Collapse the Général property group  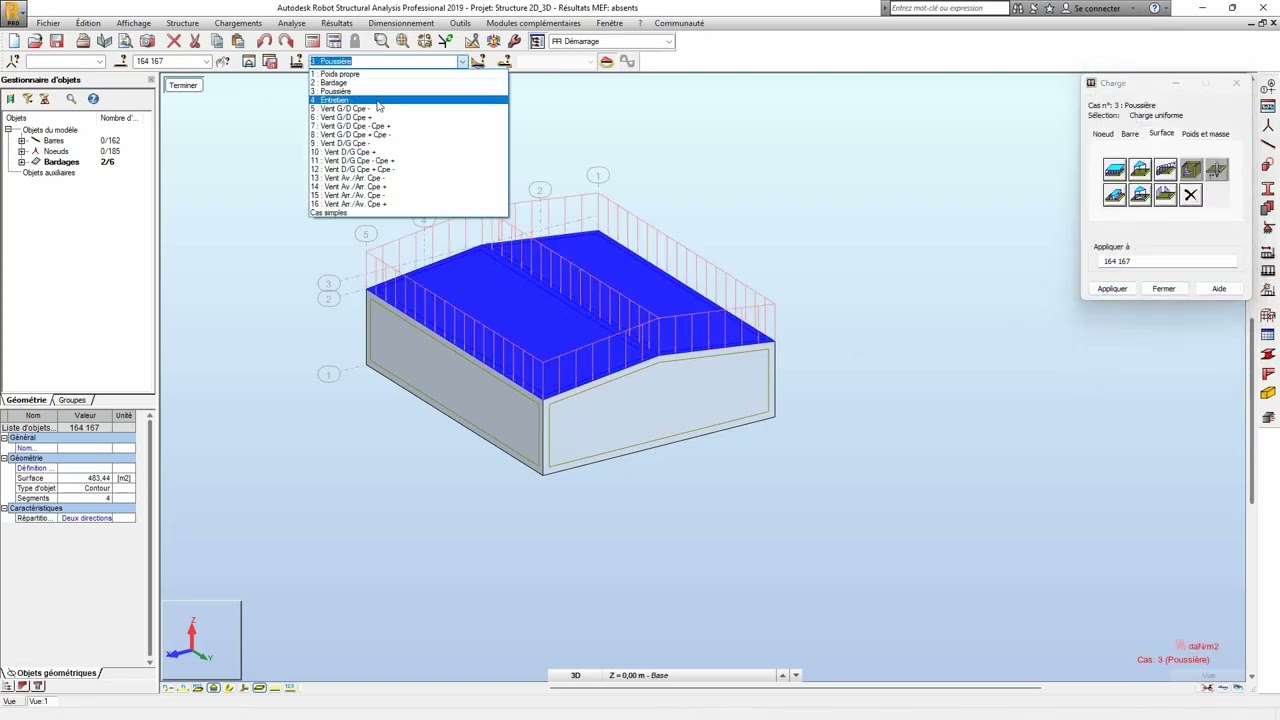click(x=5, y=438)
